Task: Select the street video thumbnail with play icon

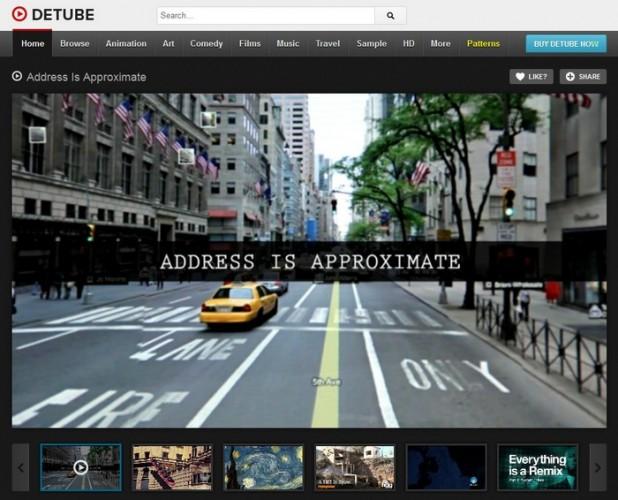Action: (x=81, y=467)
